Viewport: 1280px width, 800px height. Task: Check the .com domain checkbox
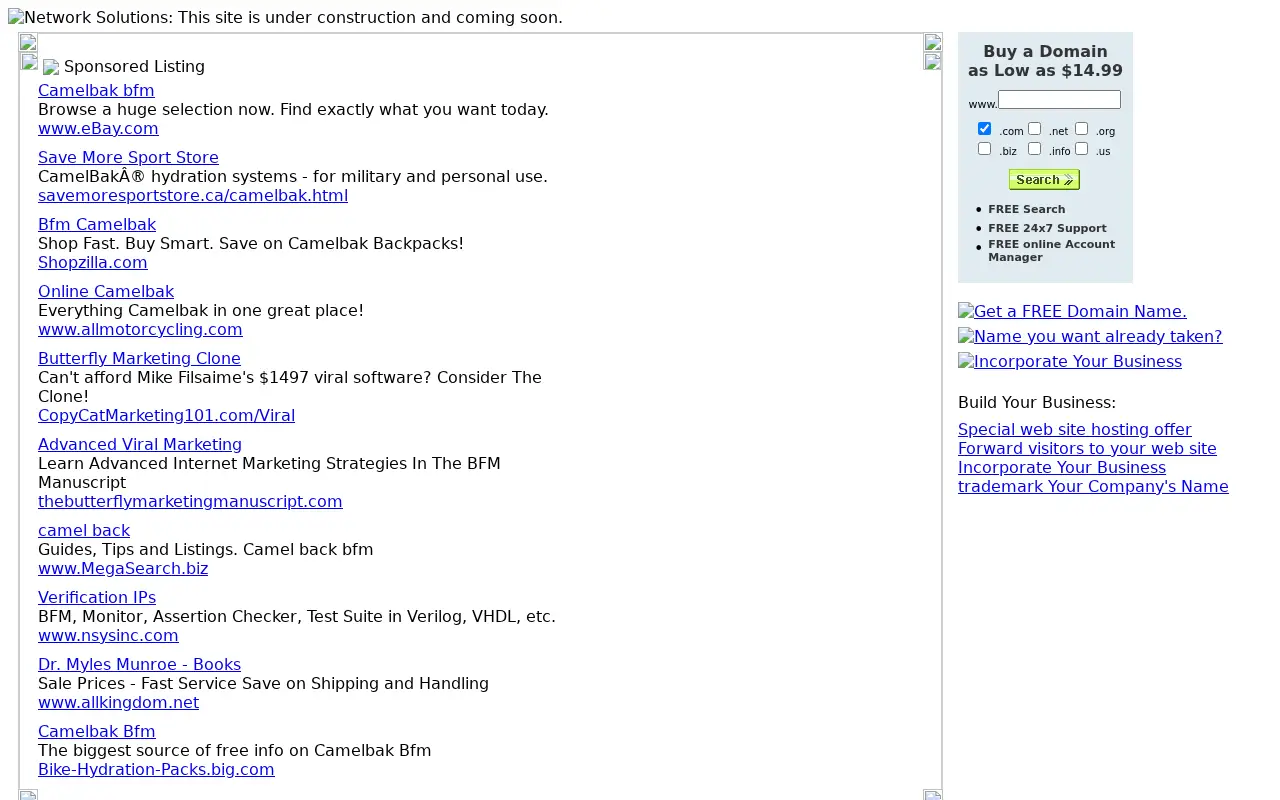(984, 129)
